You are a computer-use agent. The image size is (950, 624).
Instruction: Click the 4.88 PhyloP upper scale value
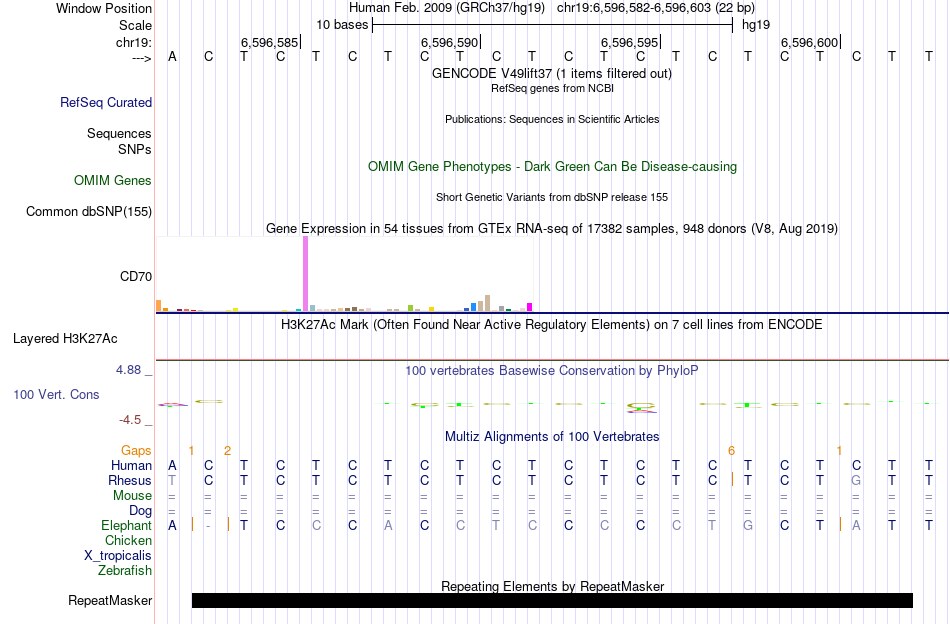click(128, 370)
